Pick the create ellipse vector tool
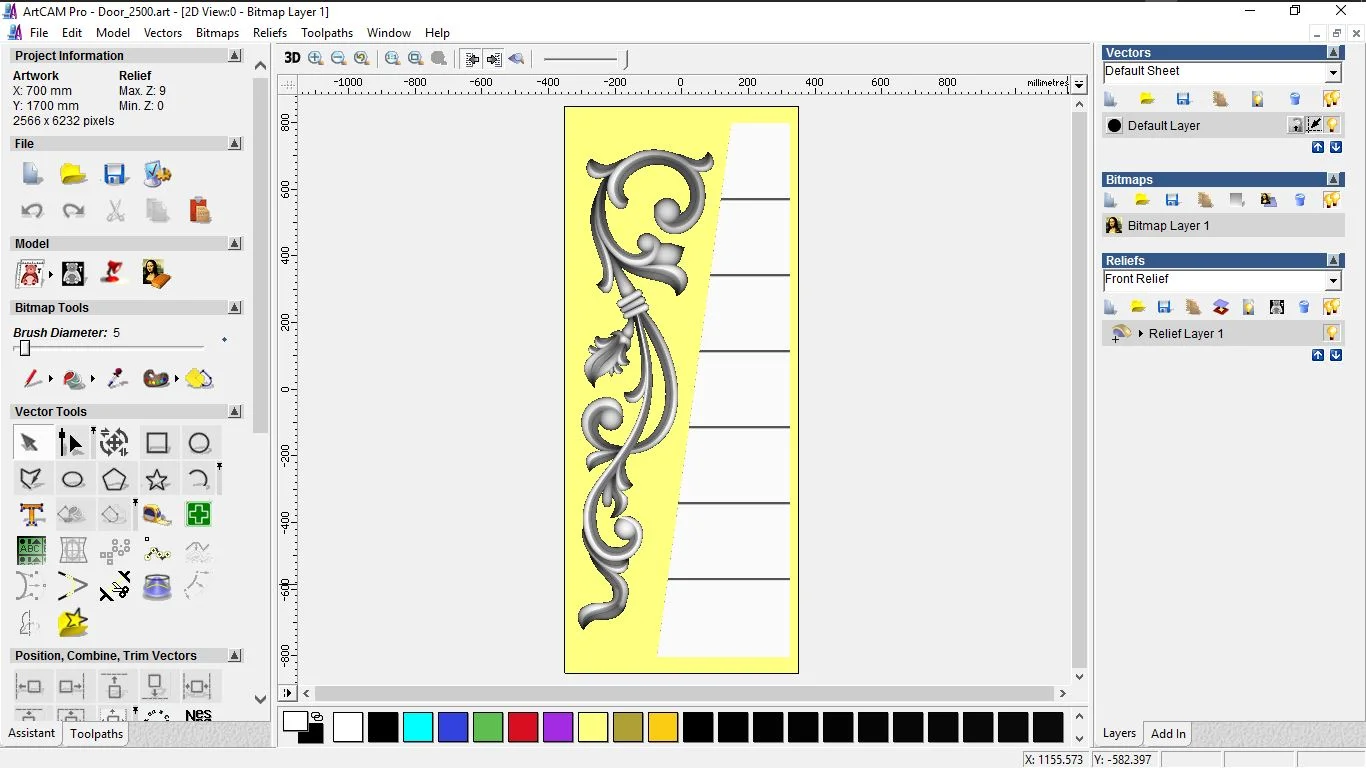 [x=73, y=479]
